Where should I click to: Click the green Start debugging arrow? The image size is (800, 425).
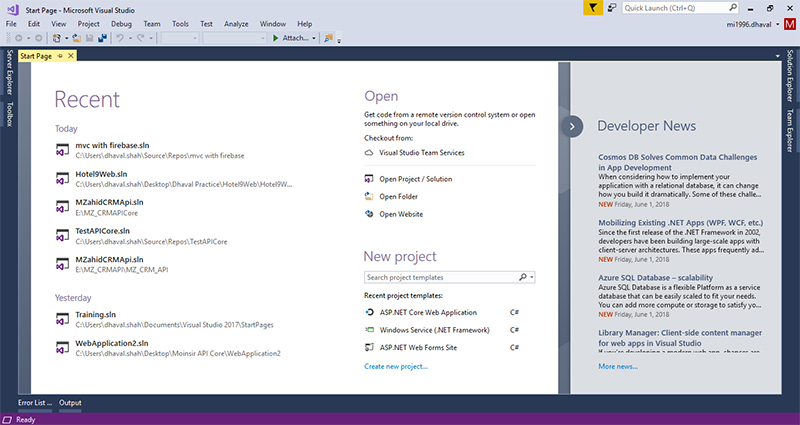pos(276,38)
